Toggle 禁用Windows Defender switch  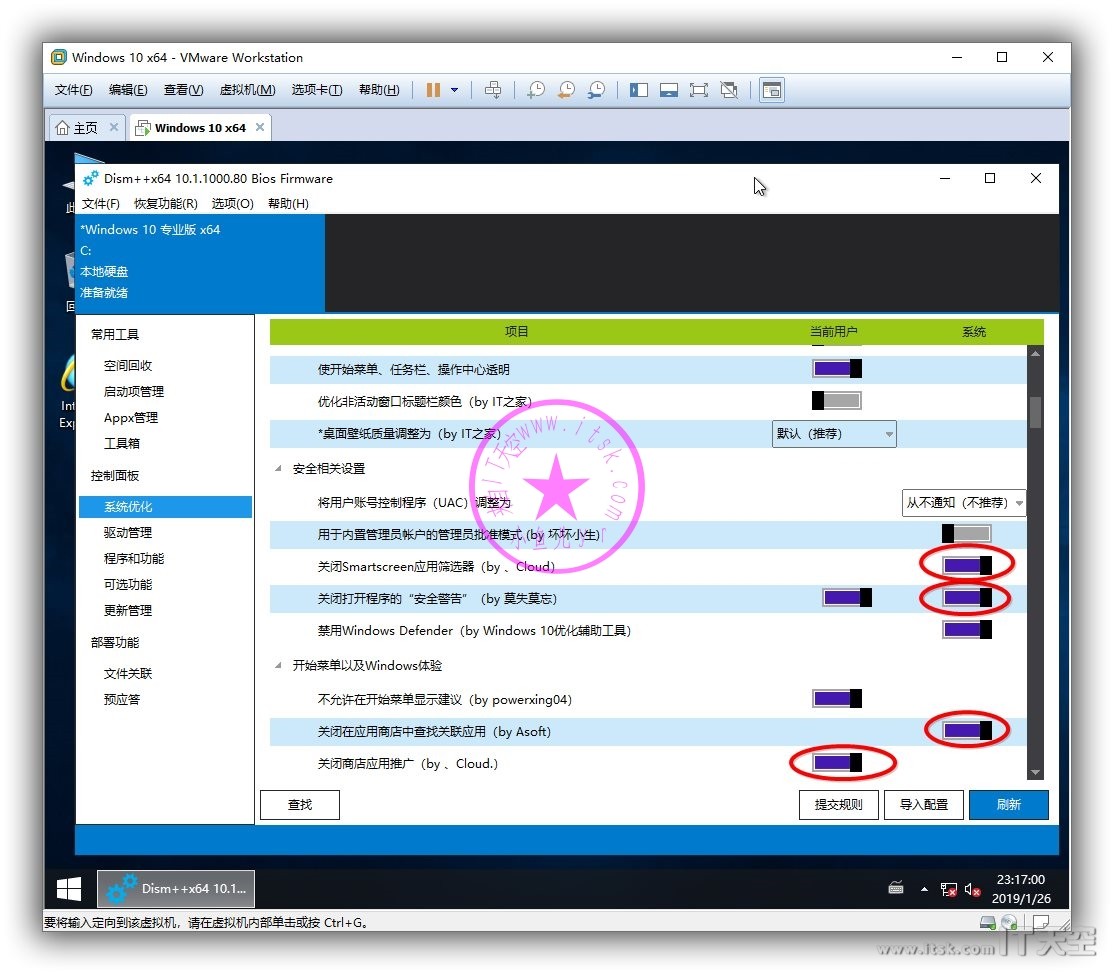(967, 629)
